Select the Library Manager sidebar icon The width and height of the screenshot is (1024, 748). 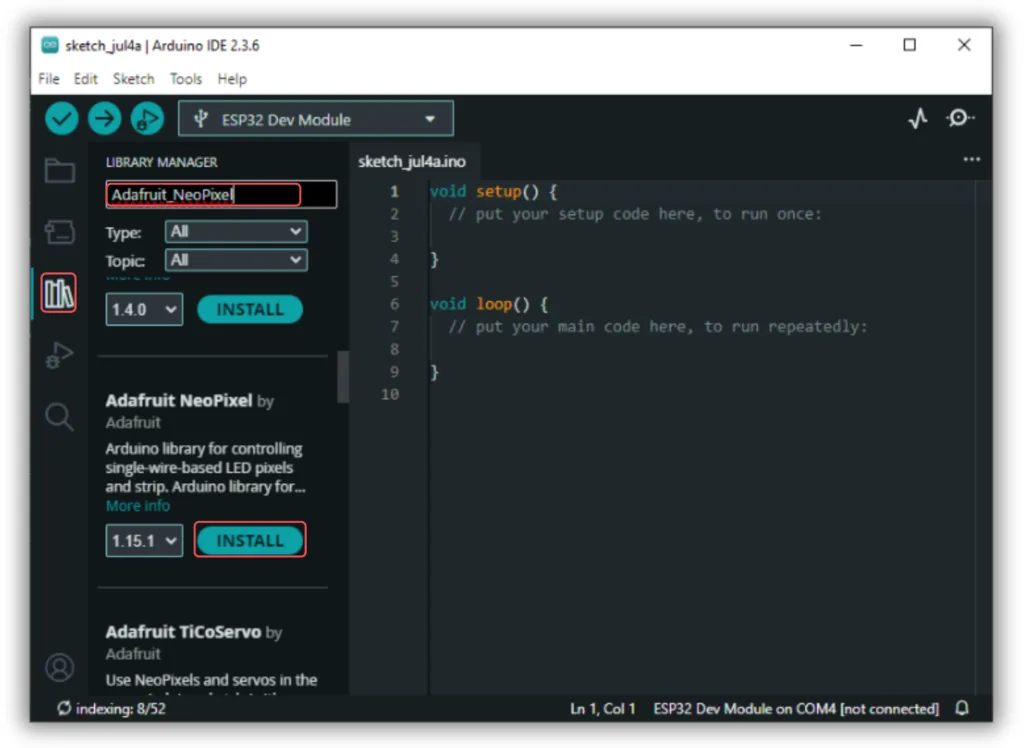point(59,293)
